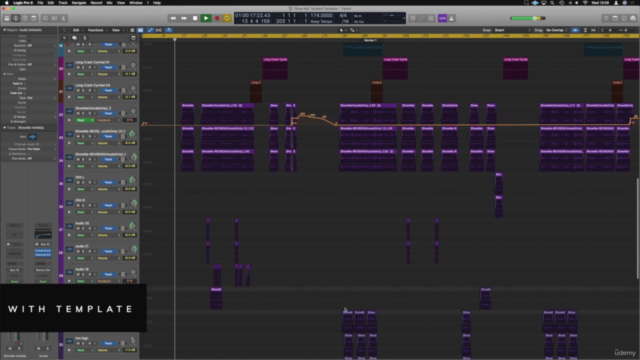Open the Apple menu
Screen dimensions: 640x360
pos(7,3)
